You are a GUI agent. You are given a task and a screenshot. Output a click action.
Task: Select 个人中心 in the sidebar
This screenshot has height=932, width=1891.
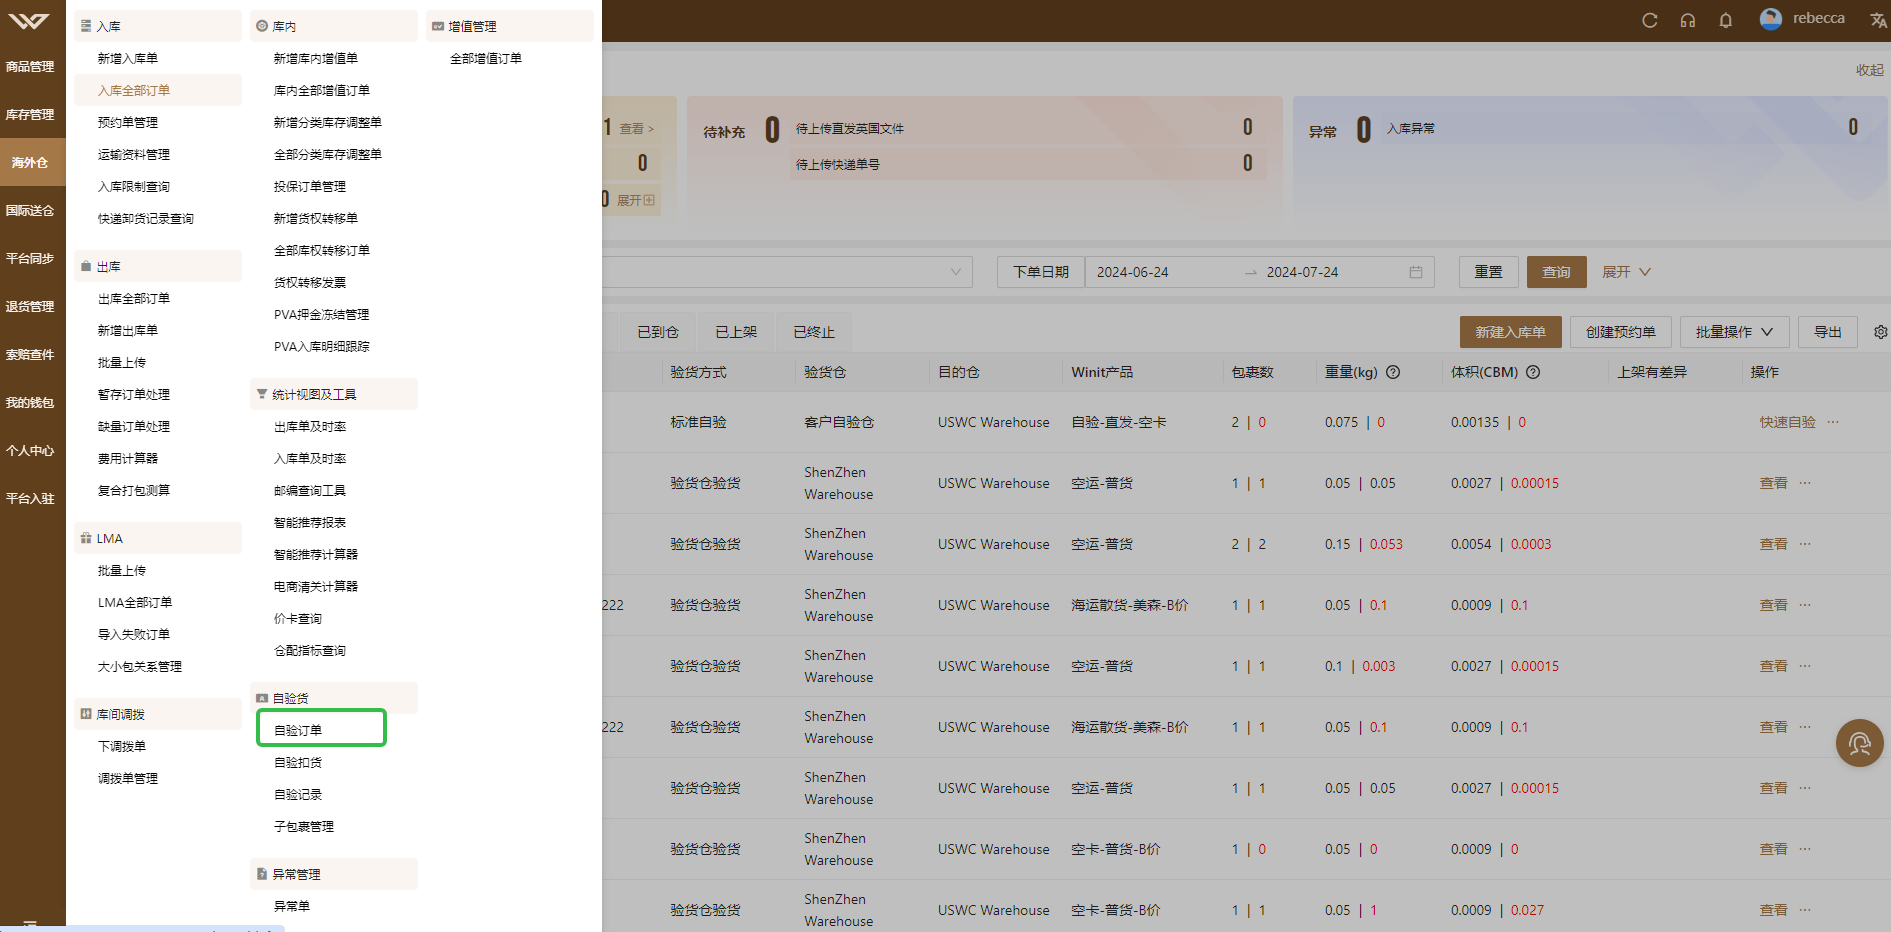30,451
